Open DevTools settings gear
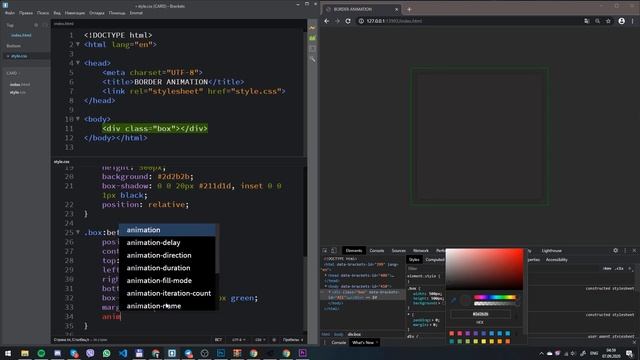This screenshot has height=360, width=640. pos(616,250)
